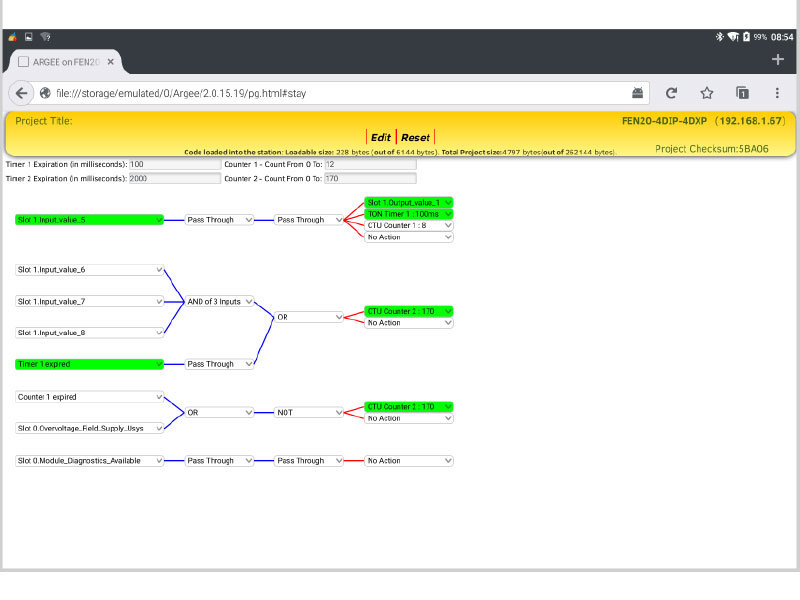Reload the page with refresh icon

[x=671, y=93]
